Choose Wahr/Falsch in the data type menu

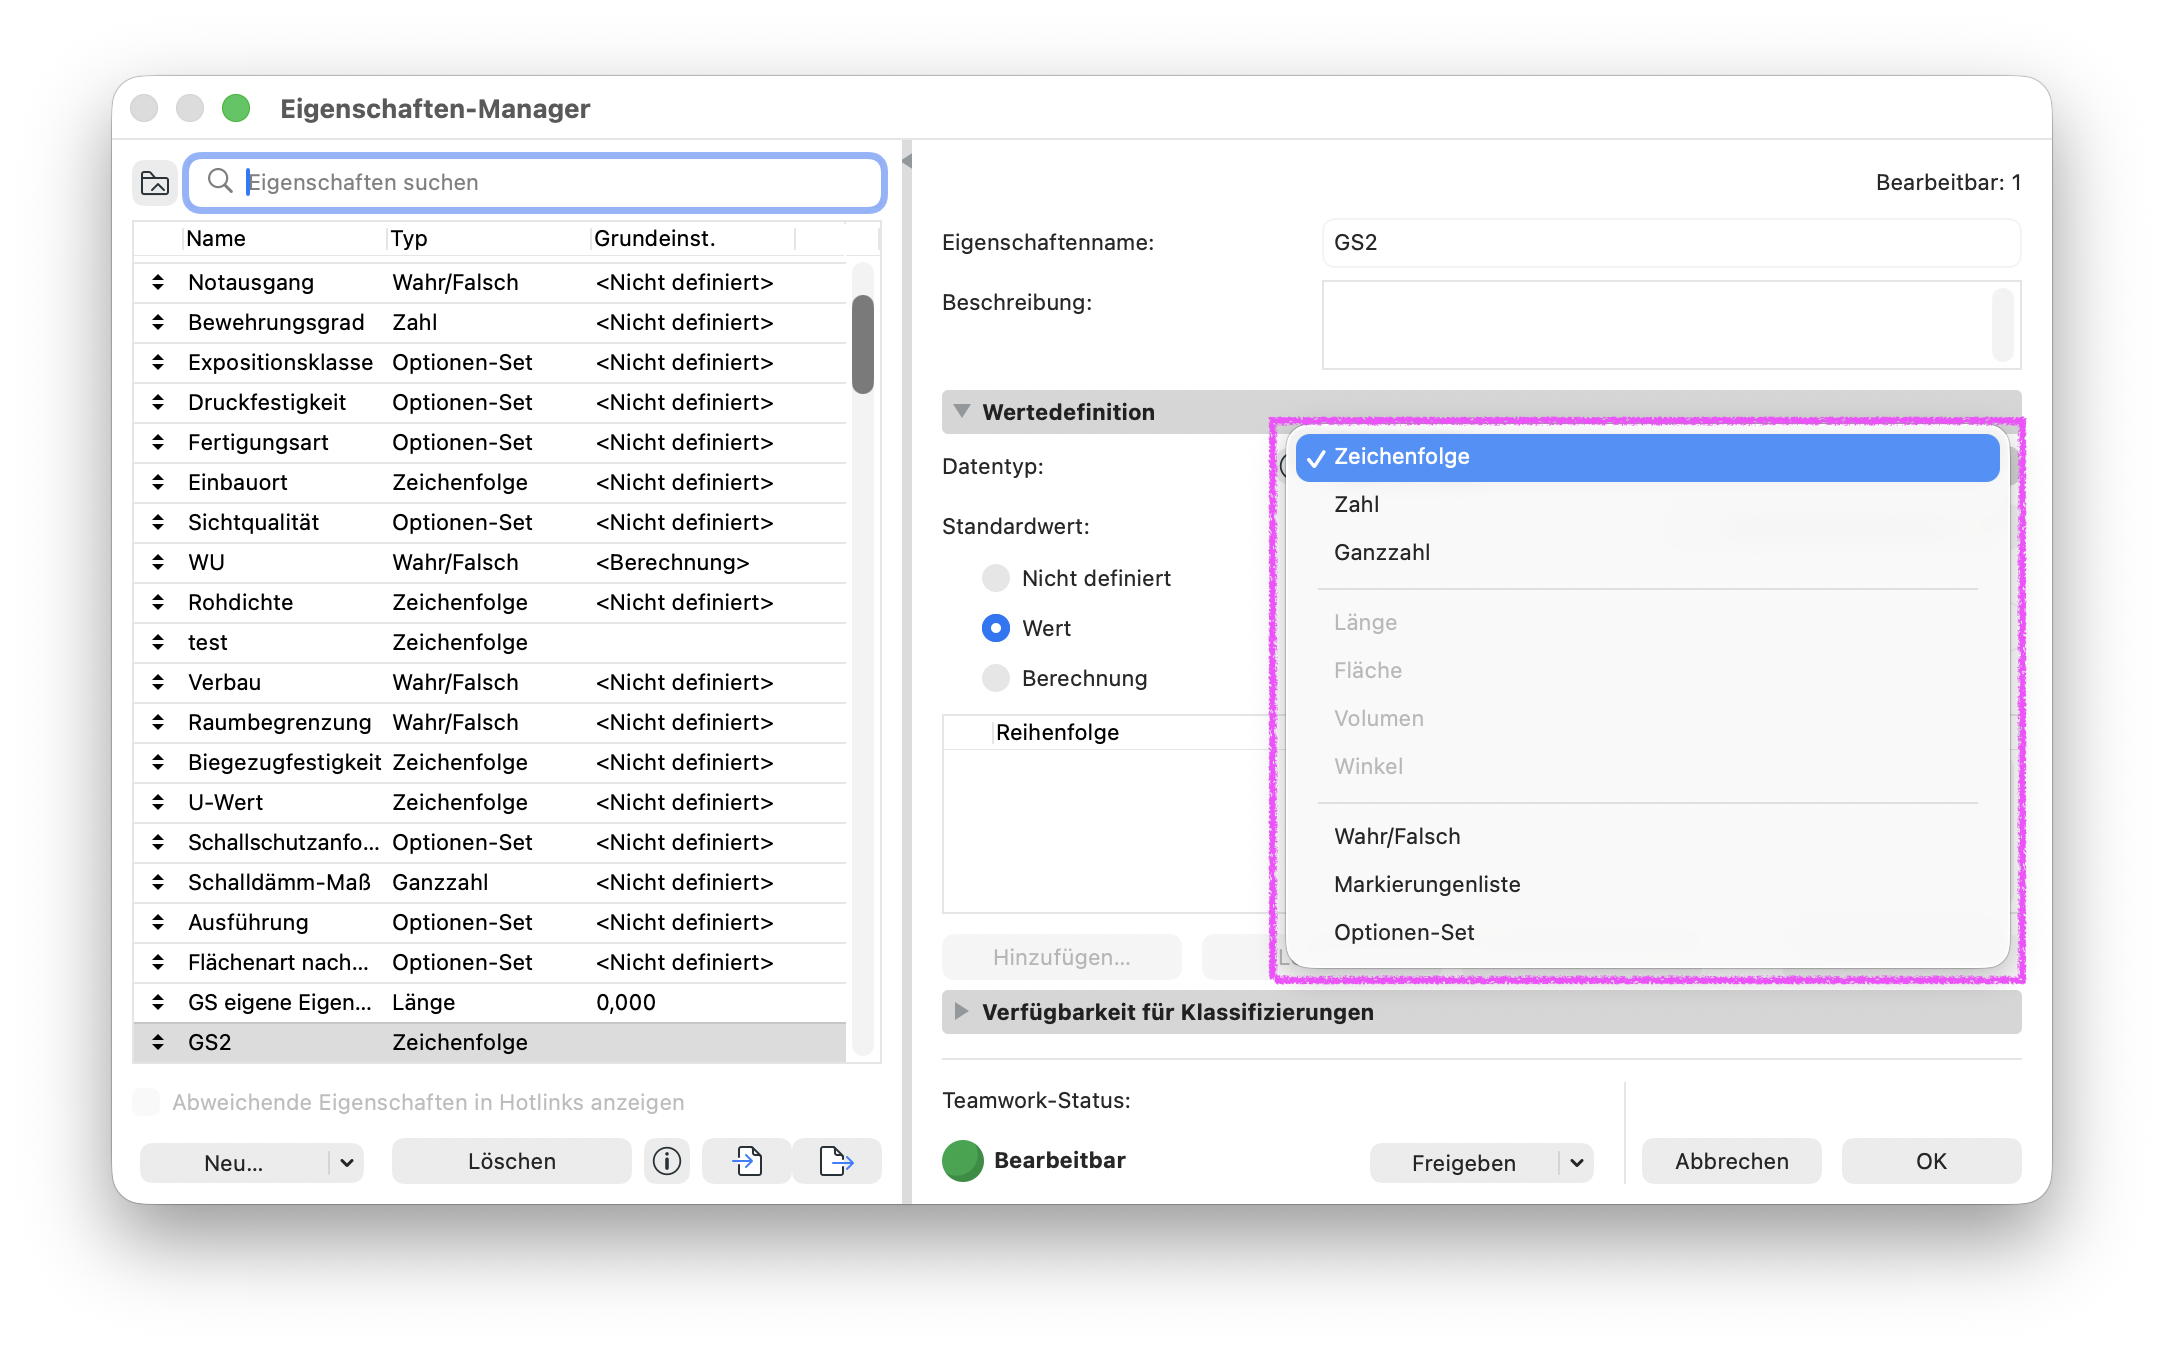click(1647, 837)
